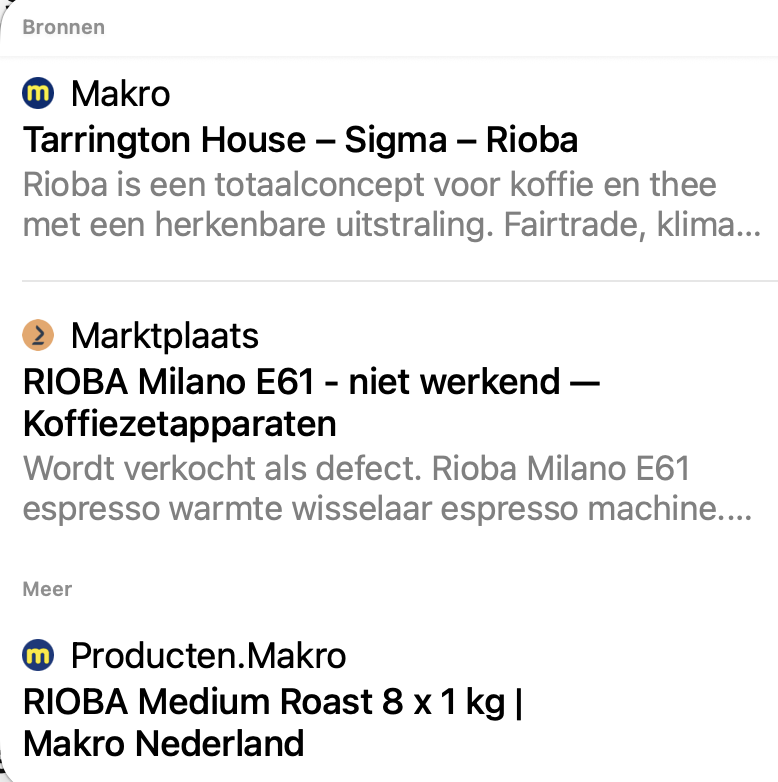
Task: Select the "Makro" source name
Action: (x=120, y=94)
